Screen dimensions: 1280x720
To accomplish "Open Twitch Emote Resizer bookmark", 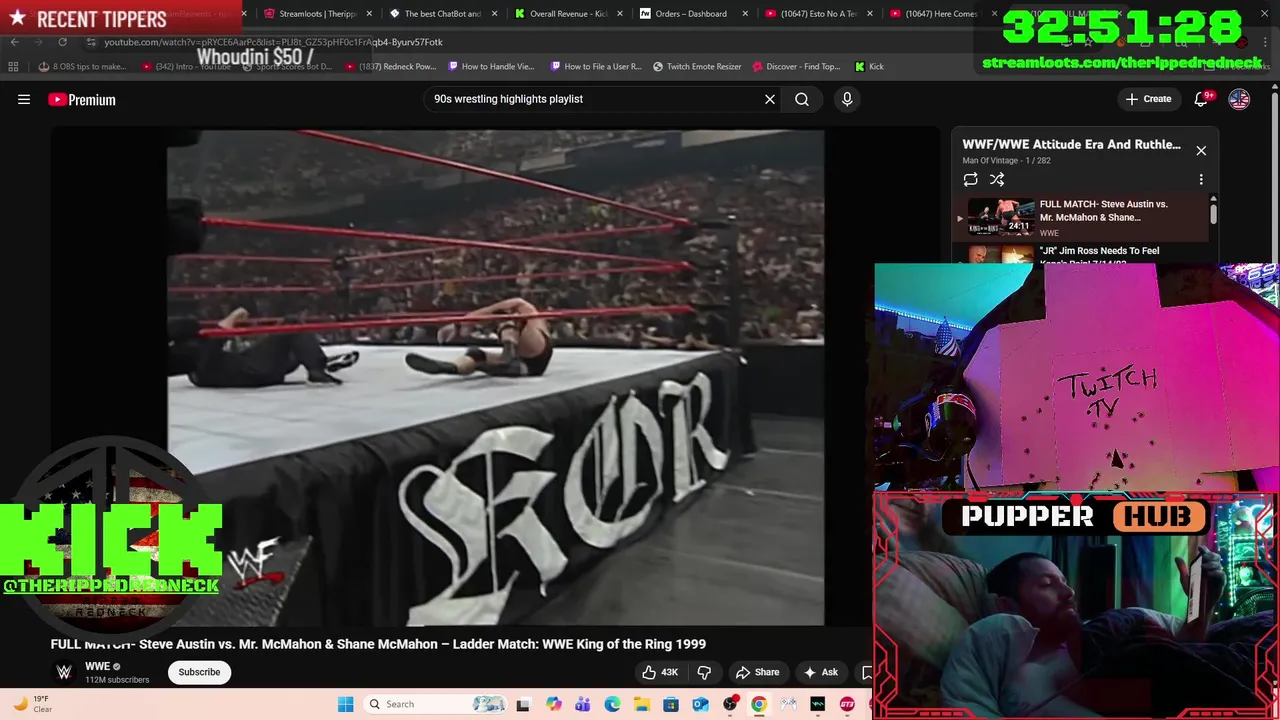I will click(x=697, y=66).
